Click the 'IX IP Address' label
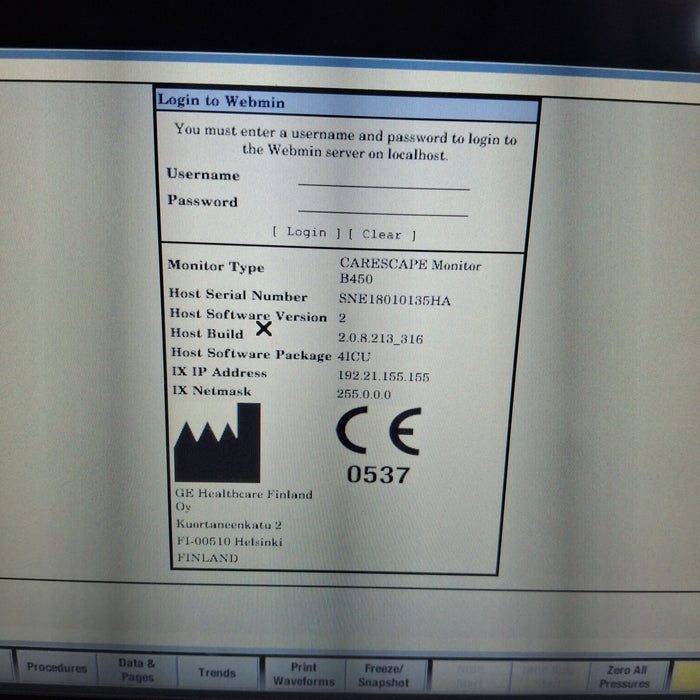The image size is (700, 700). (219, 372)
